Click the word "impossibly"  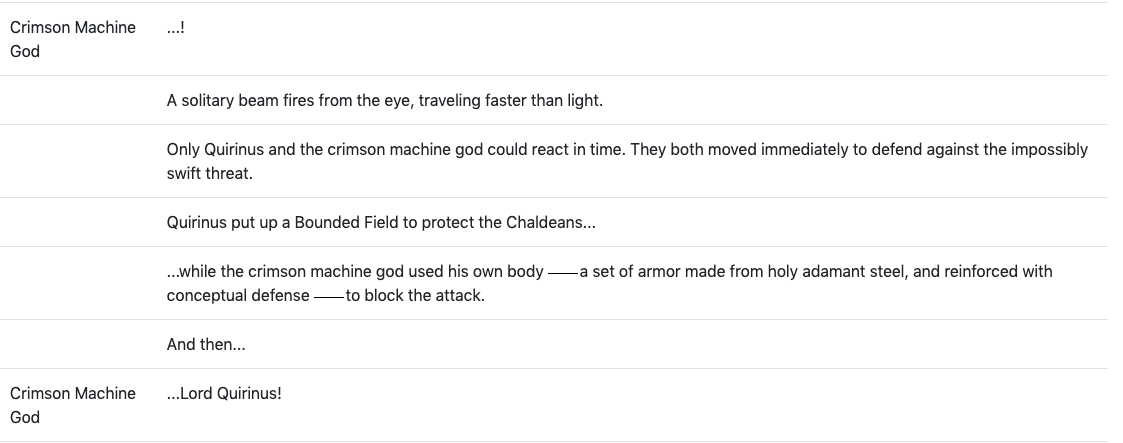1049,150
